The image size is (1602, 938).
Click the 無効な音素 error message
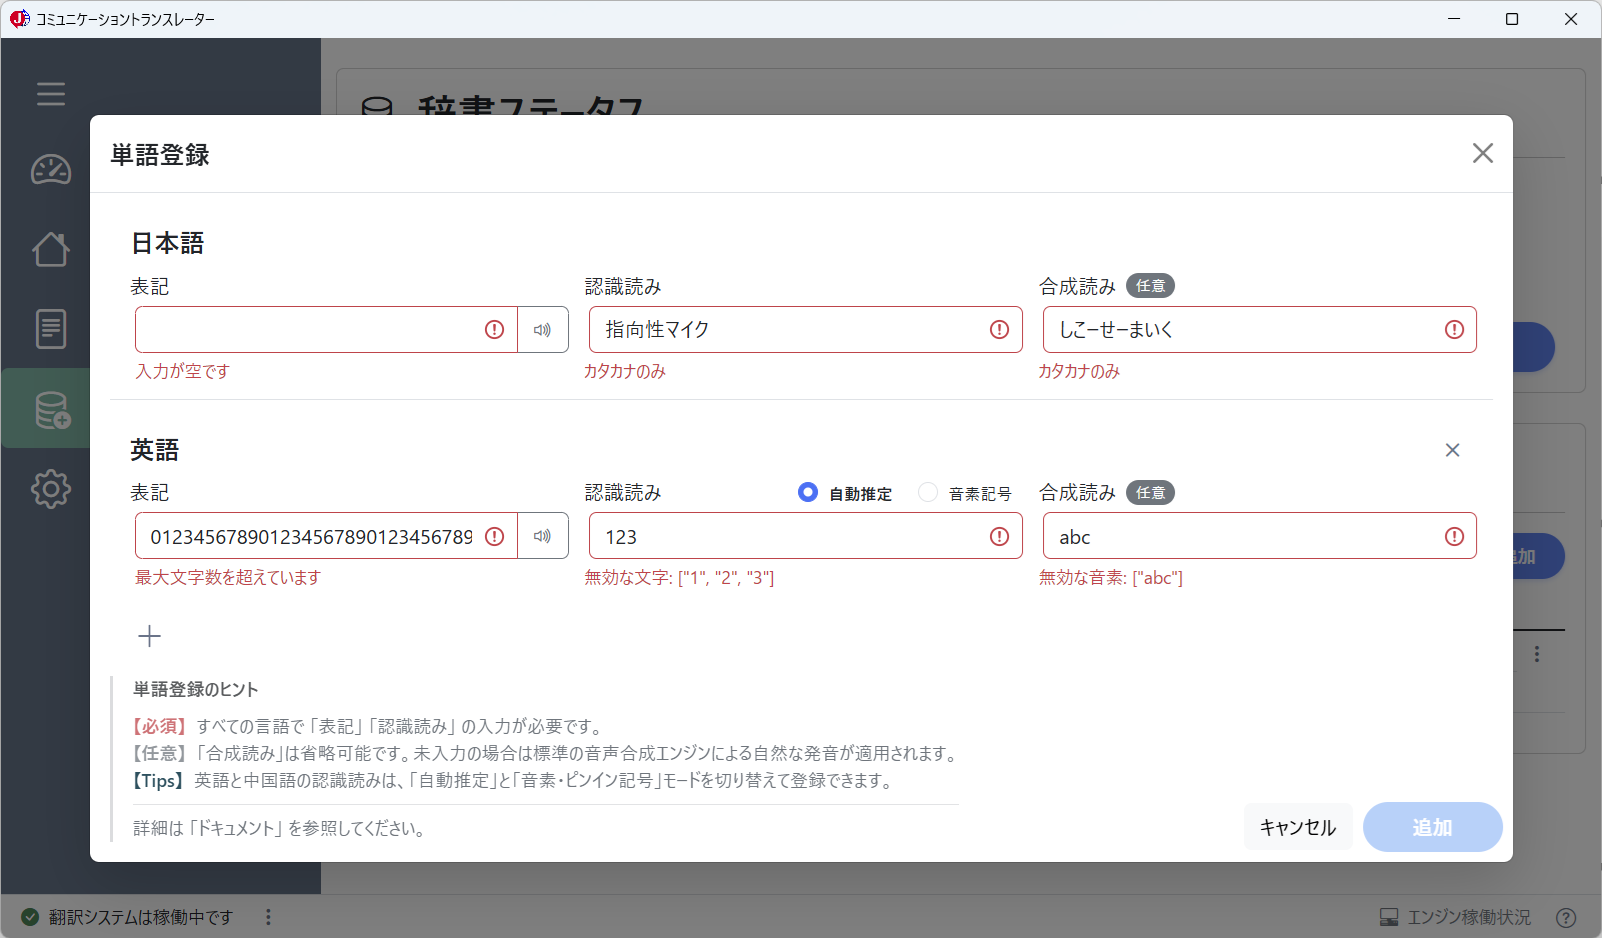(x=1111, y=578)
